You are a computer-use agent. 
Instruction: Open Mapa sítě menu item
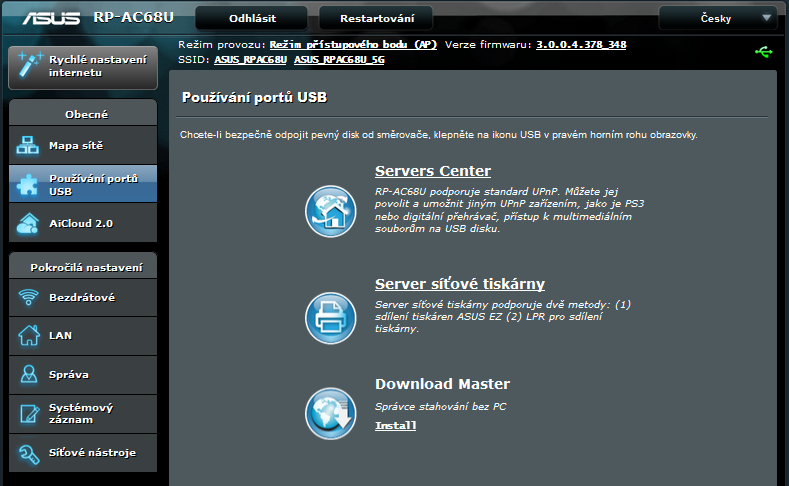click(x=83, y=145)
